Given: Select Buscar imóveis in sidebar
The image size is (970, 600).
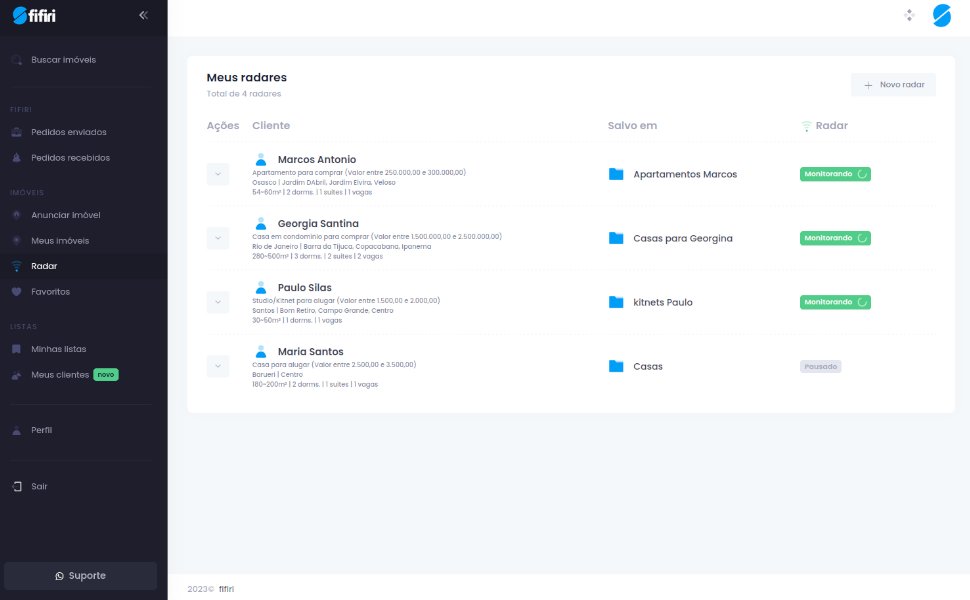Looking at the screenshot, I should tap(63, 60).
